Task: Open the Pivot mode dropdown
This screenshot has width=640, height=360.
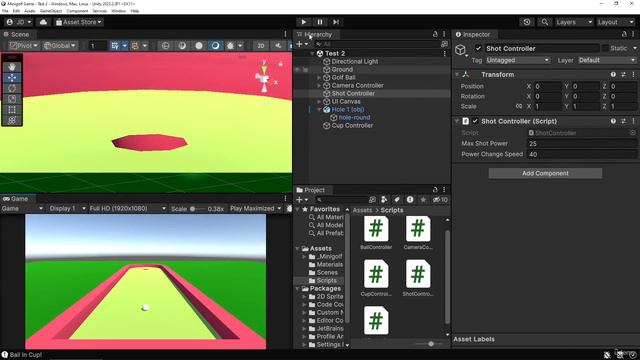Action: [x=24, y=46]
